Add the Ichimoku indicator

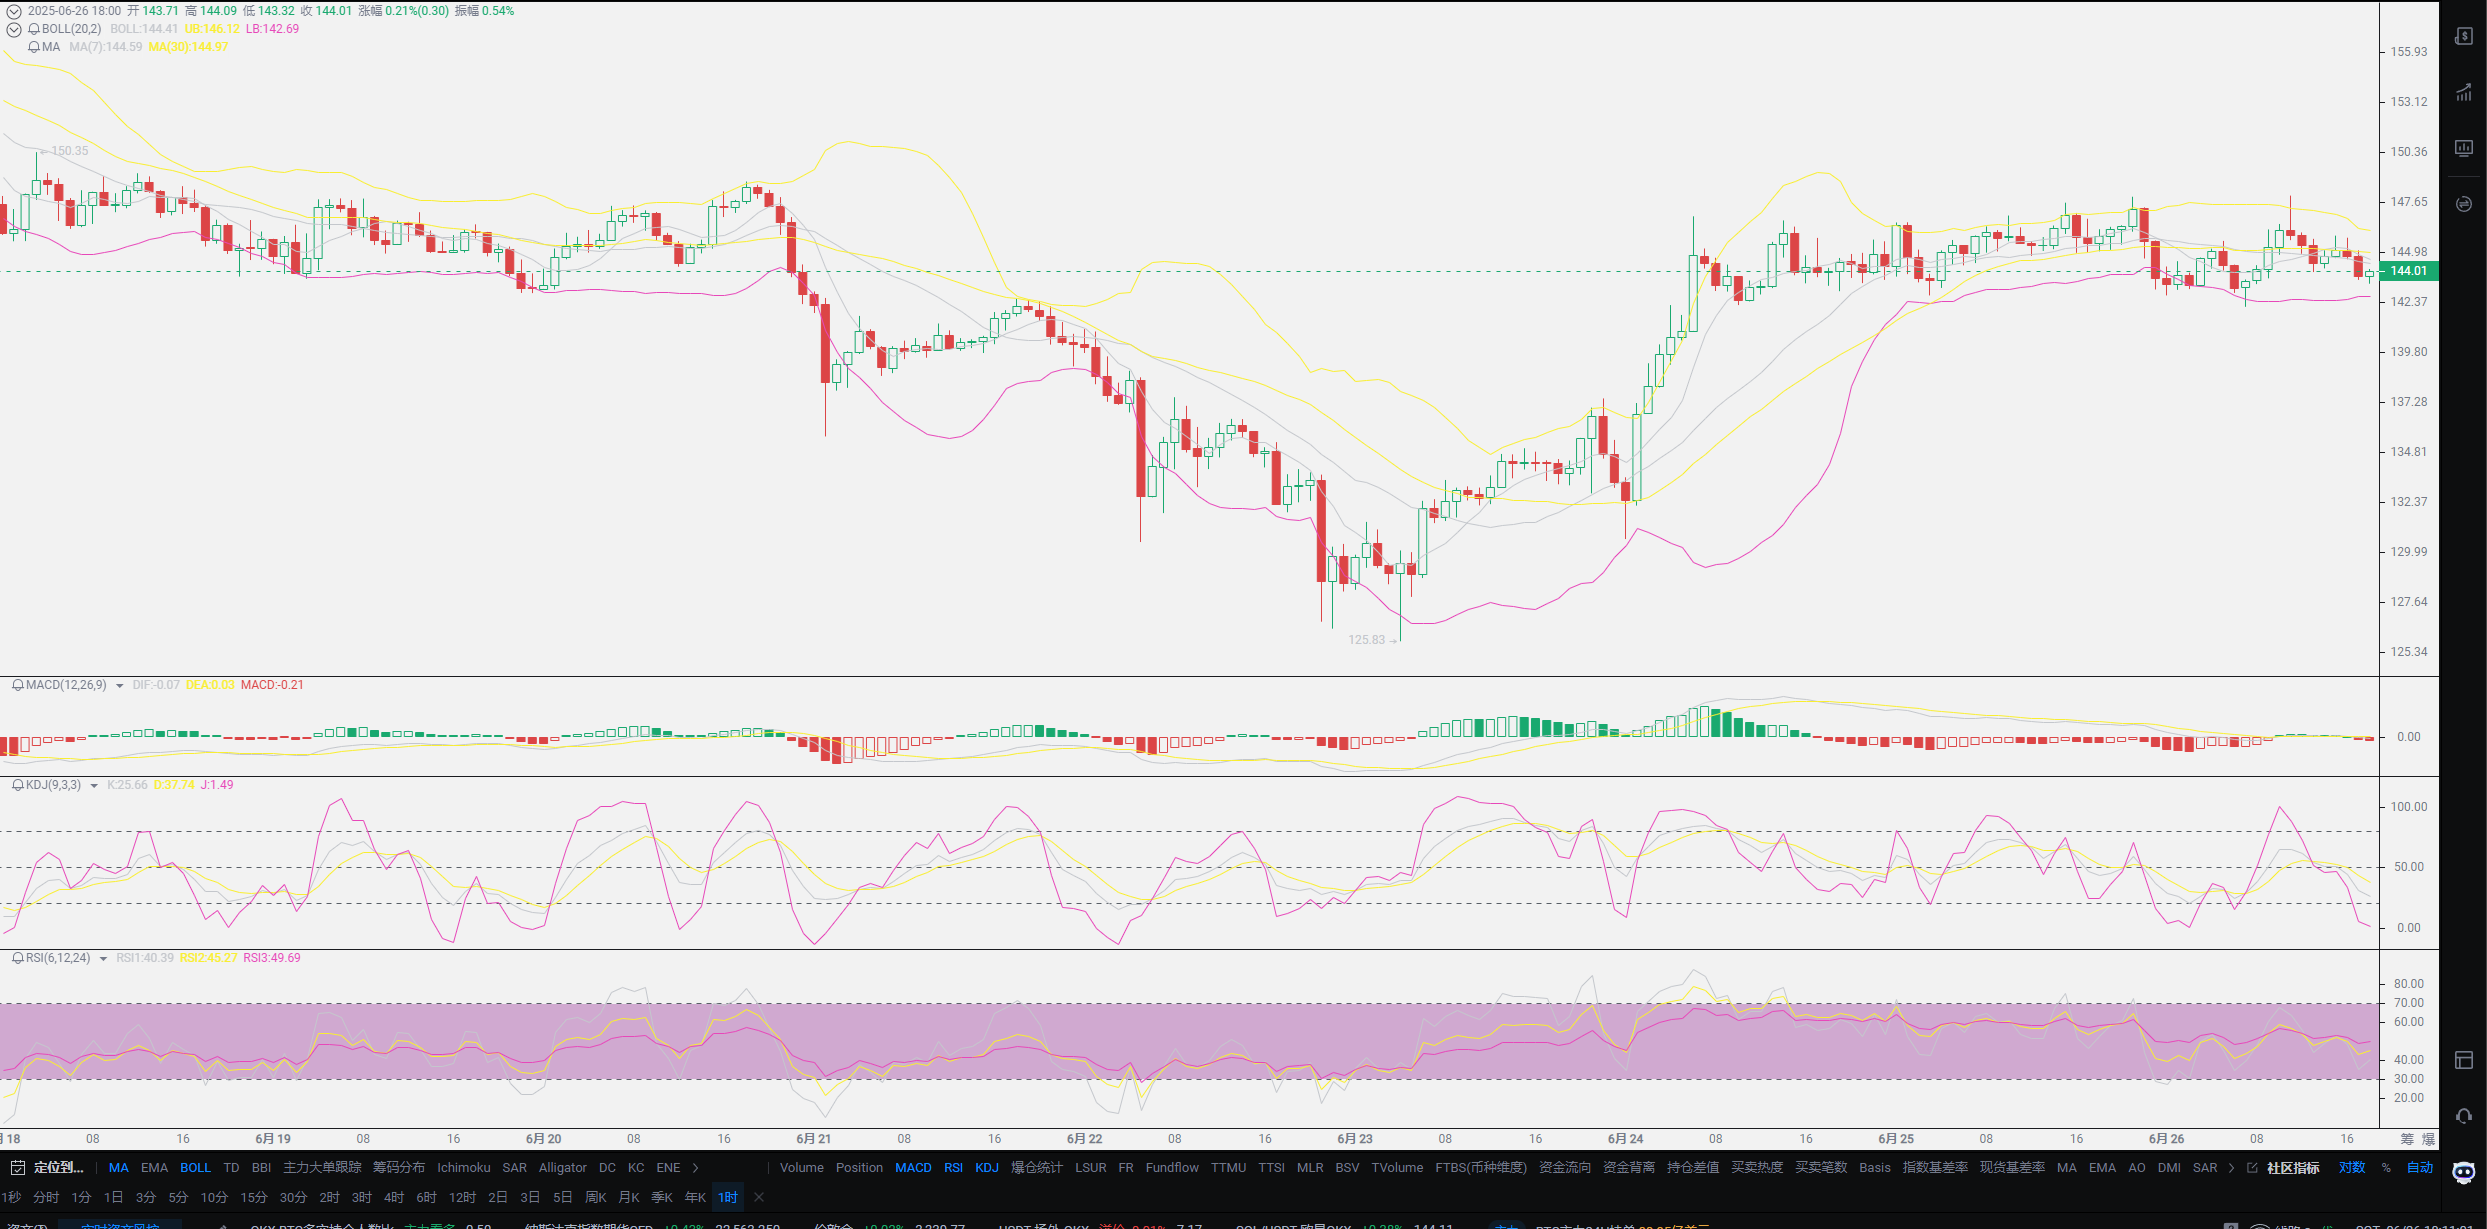click(463, 1168)
